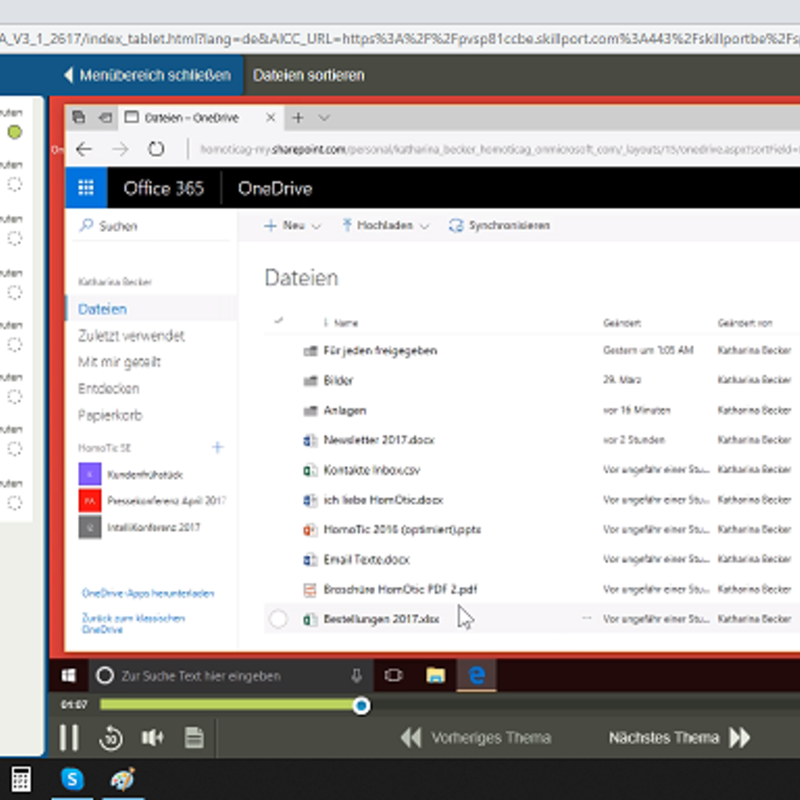This screenshot has height=800, width=800.
Task: Open Newsletter 2017.docx
Action: point(379,440)
